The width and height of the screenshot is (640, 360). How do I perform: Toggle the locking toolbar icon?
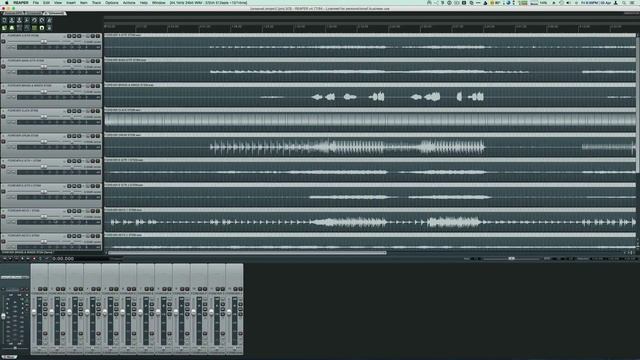(49, 28)
